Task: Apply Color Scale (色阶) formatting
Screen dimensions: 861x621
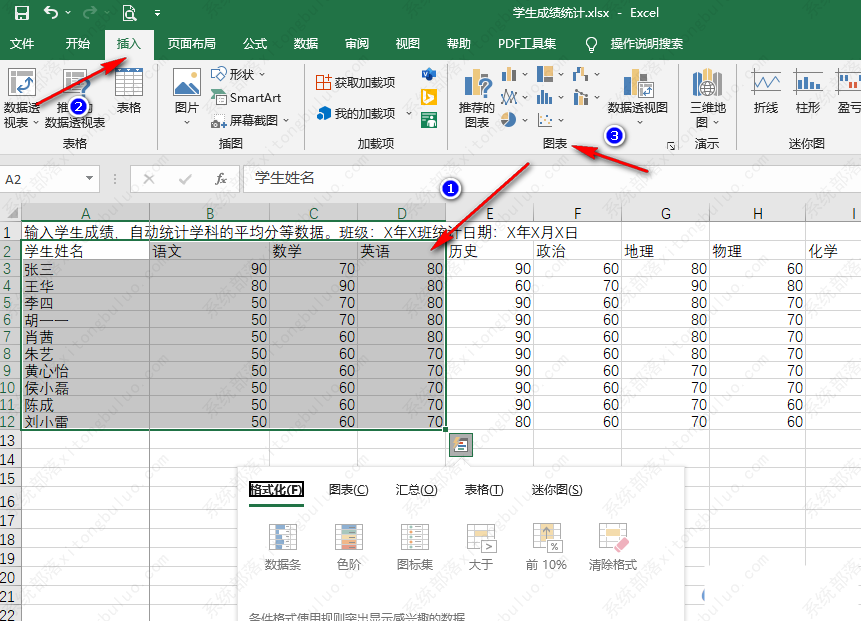Action: (349, 547)
